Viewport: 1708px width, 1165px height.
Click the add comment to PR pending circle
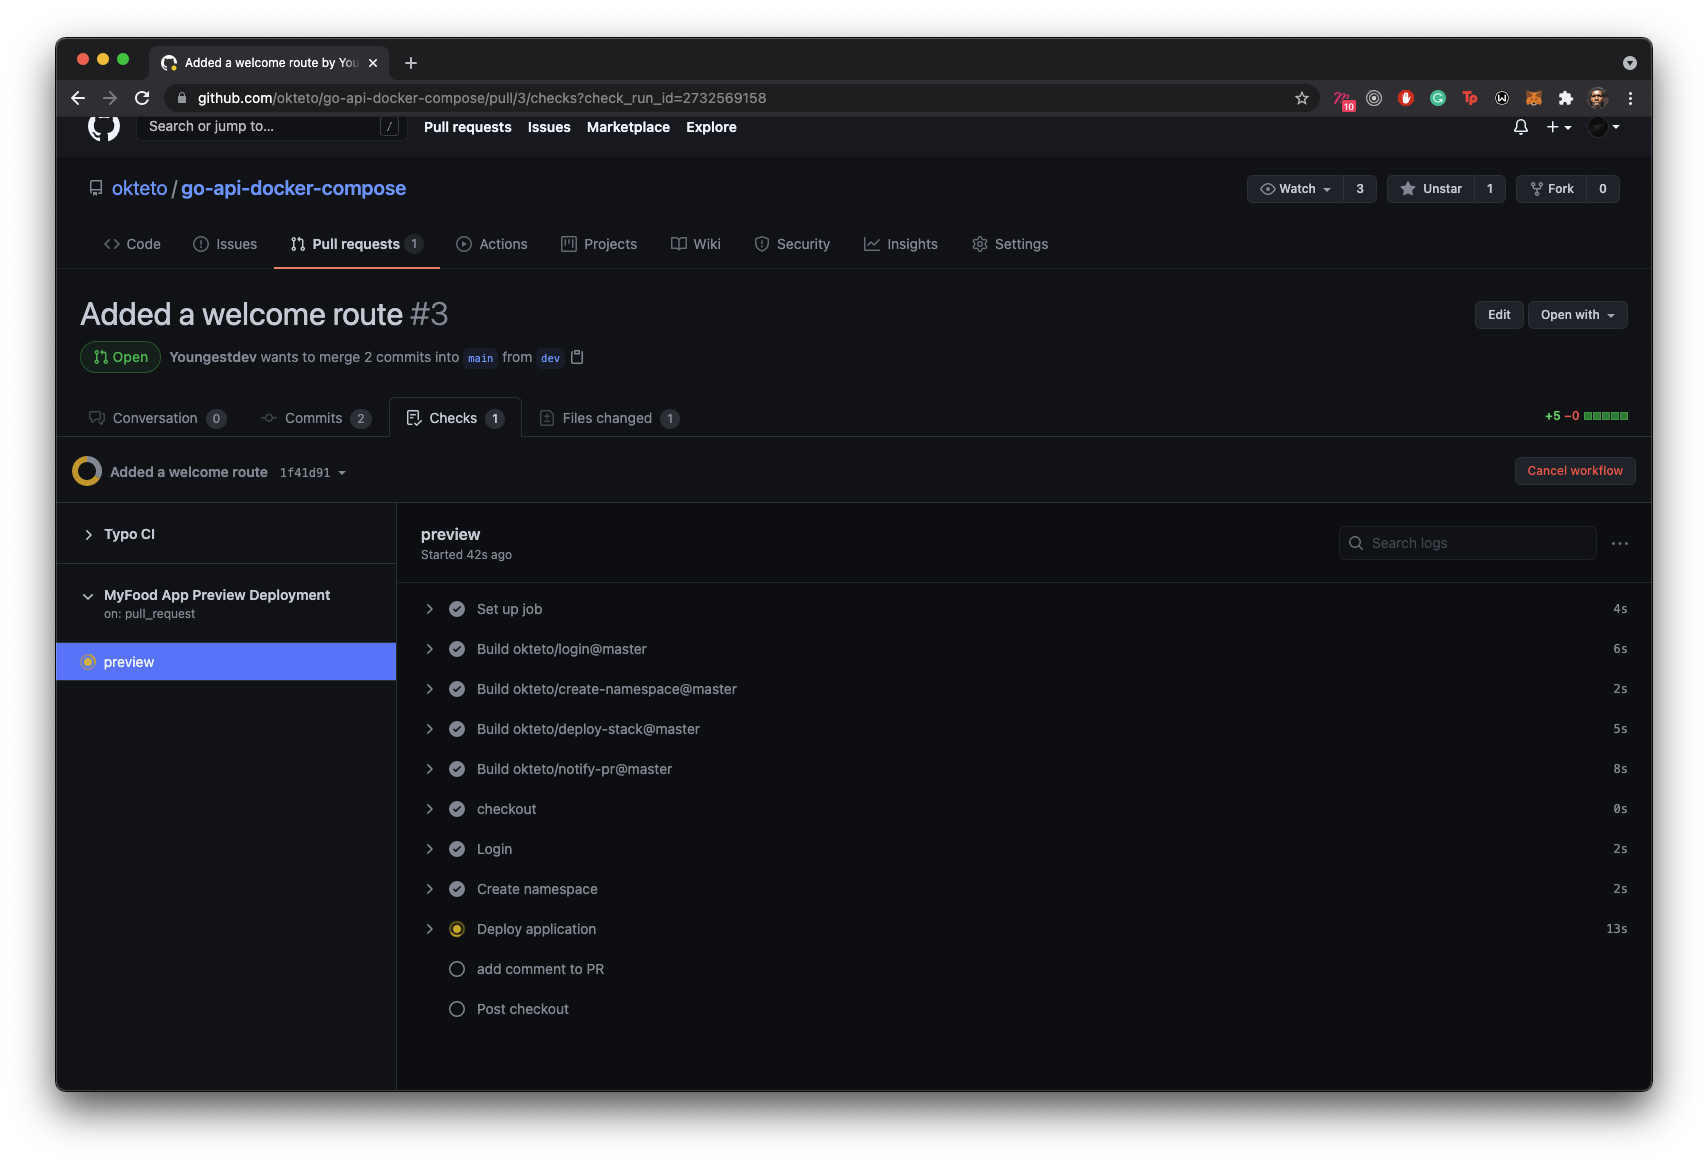coord(457,969)
